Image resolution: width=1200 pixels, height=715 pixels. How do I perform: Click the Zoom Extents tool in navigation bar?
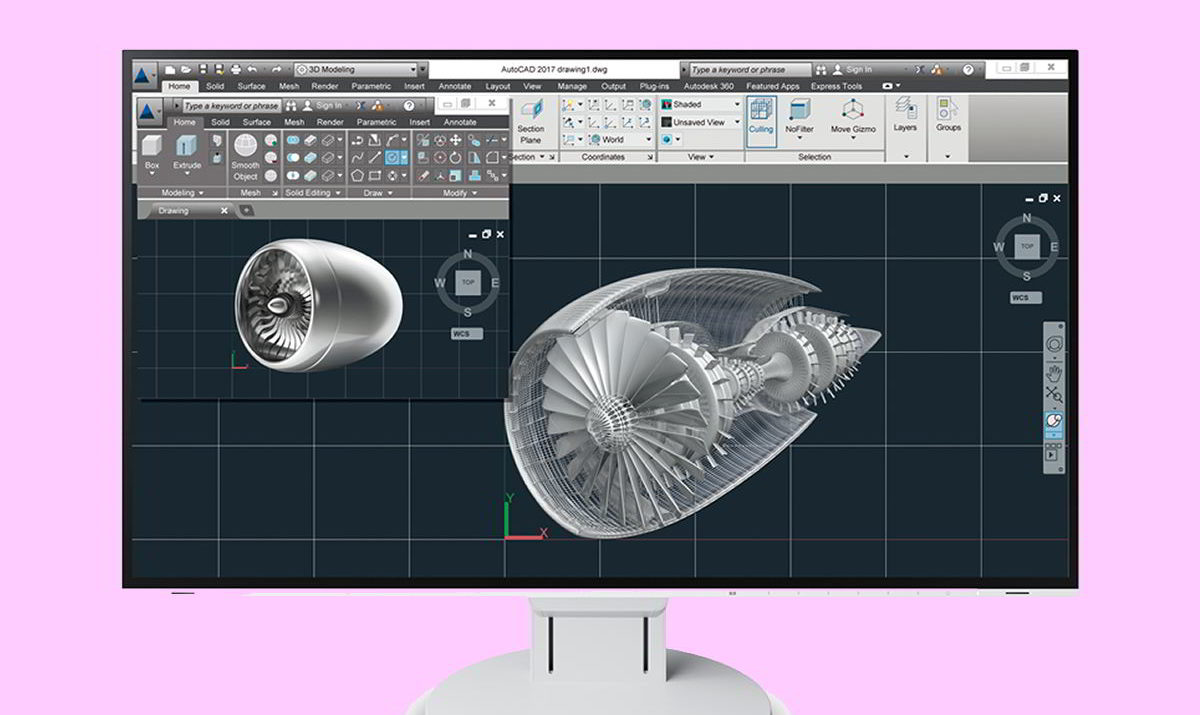(1054, 396)
